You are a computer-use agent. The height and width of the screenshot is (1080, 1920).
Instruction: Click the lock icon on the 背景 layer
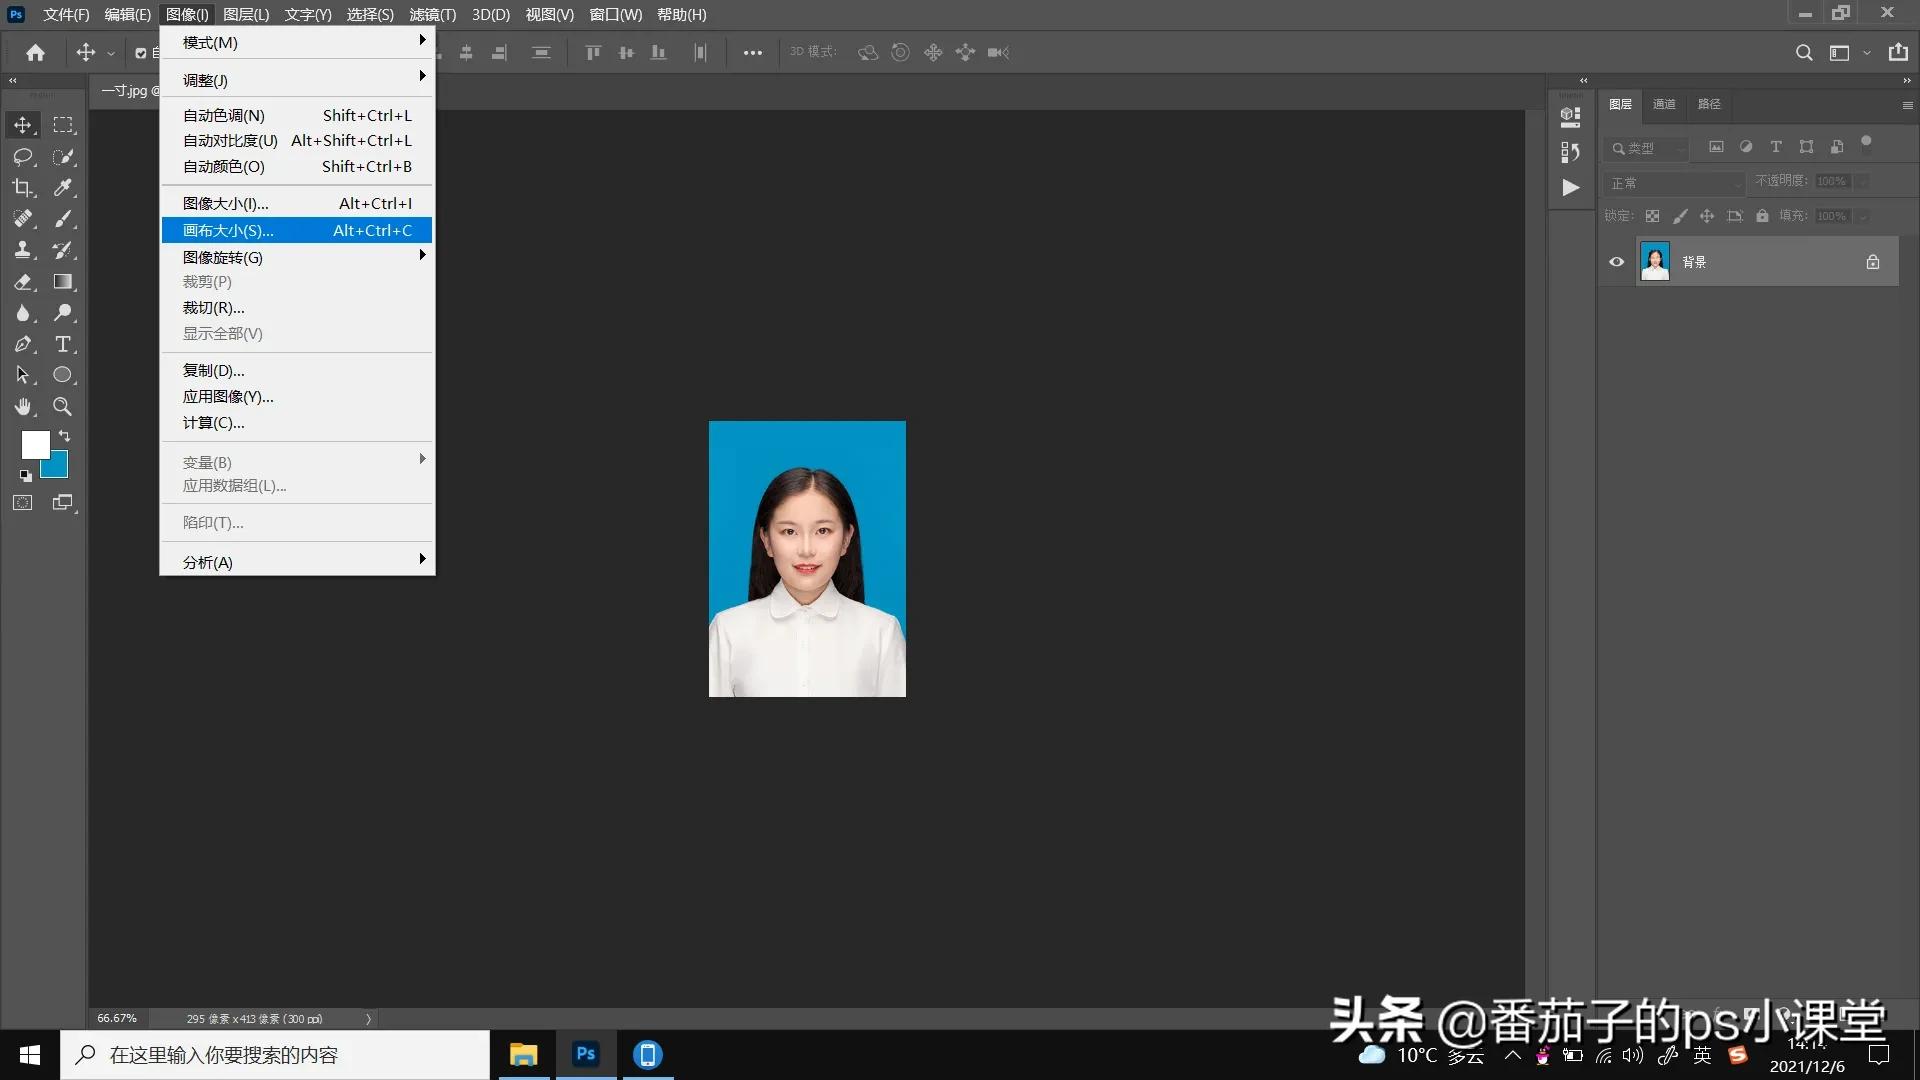[x=1872, y=261]
